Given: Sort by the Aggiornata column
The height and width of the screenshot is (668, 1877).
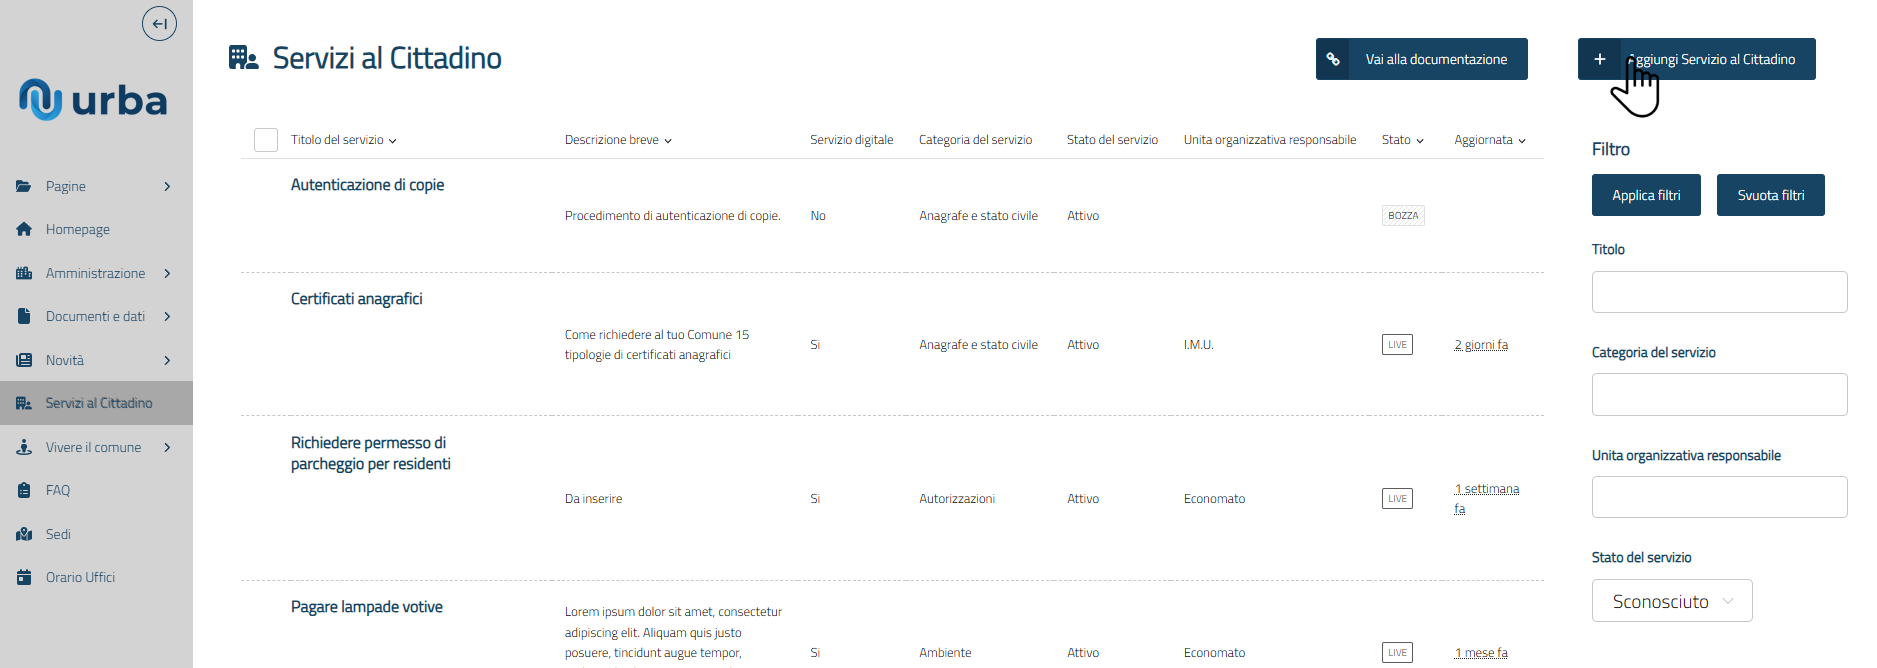Looking at the screenshot, I should (x=1489, y=140).
